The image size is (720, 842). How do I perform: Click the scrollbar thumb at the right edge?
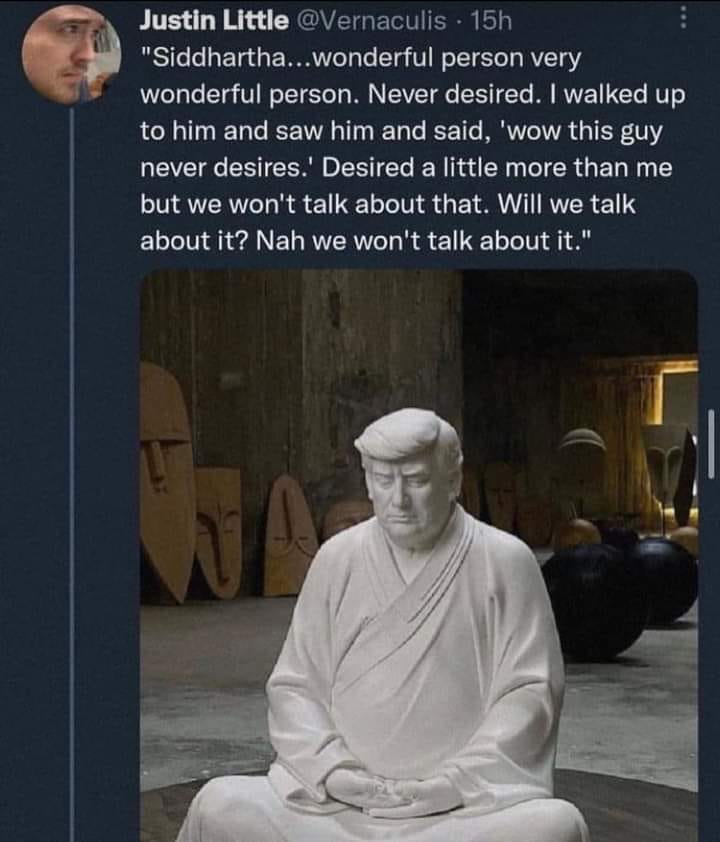pyautogui.click(x=711, y=444)
